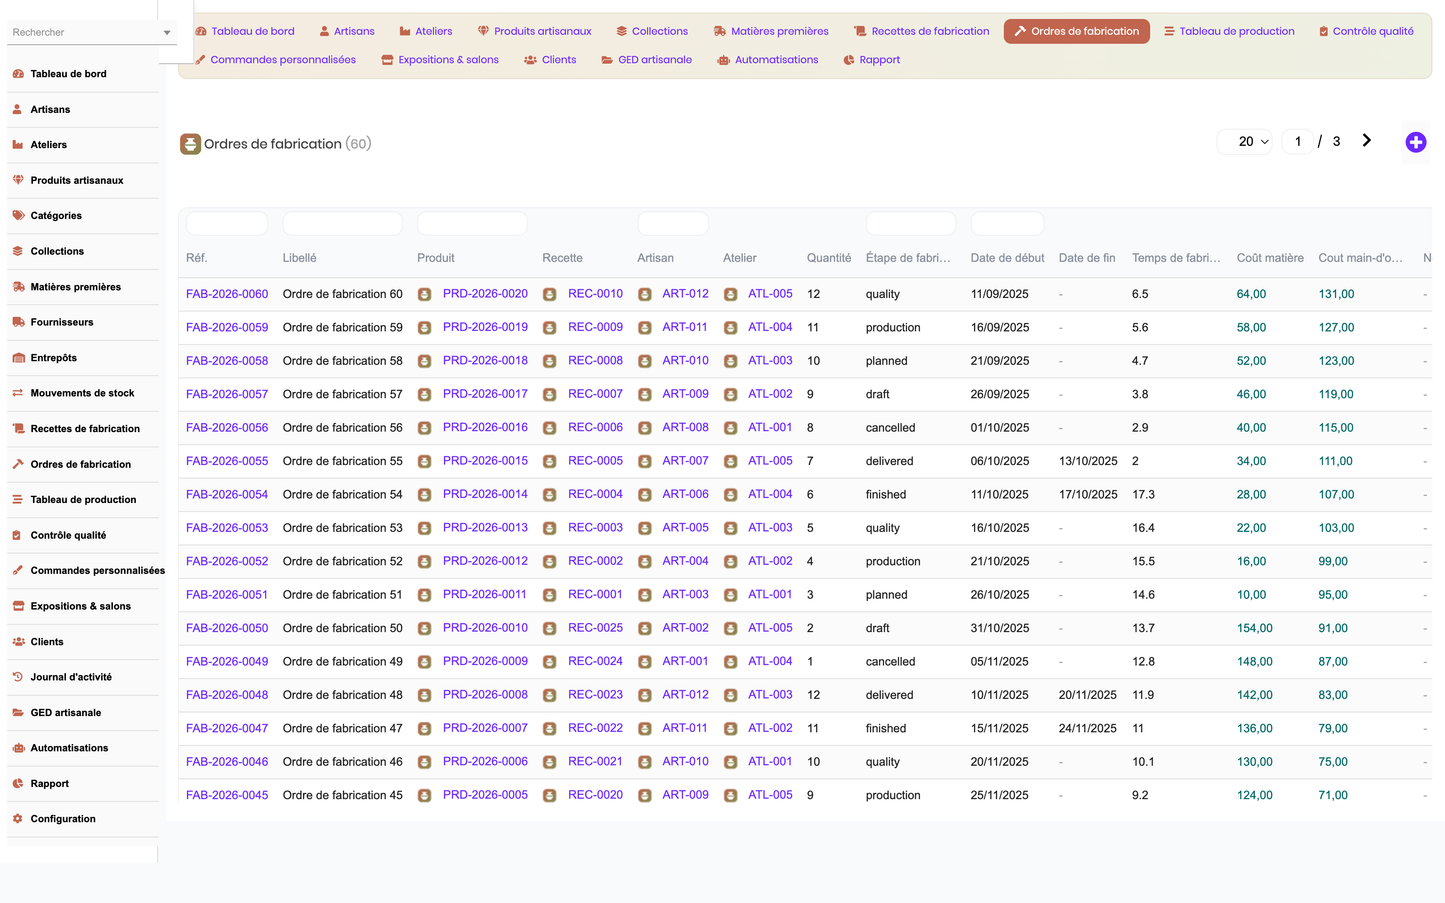This screenshot has width=1445, height=903.
Task: Click the purple plus add-order icon
Action: 1415,142
